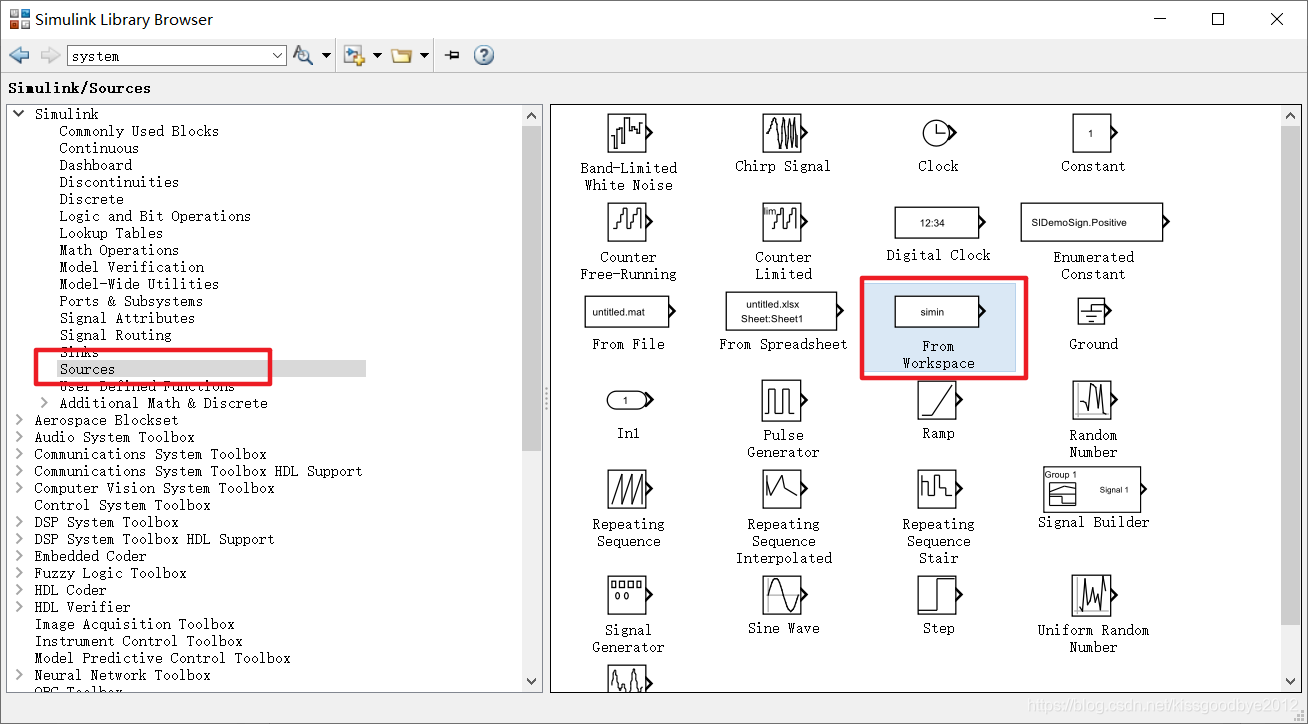Select the Chirp Signal block
The width and height of the screenshot is (1308, 724).
pos(783,133)
